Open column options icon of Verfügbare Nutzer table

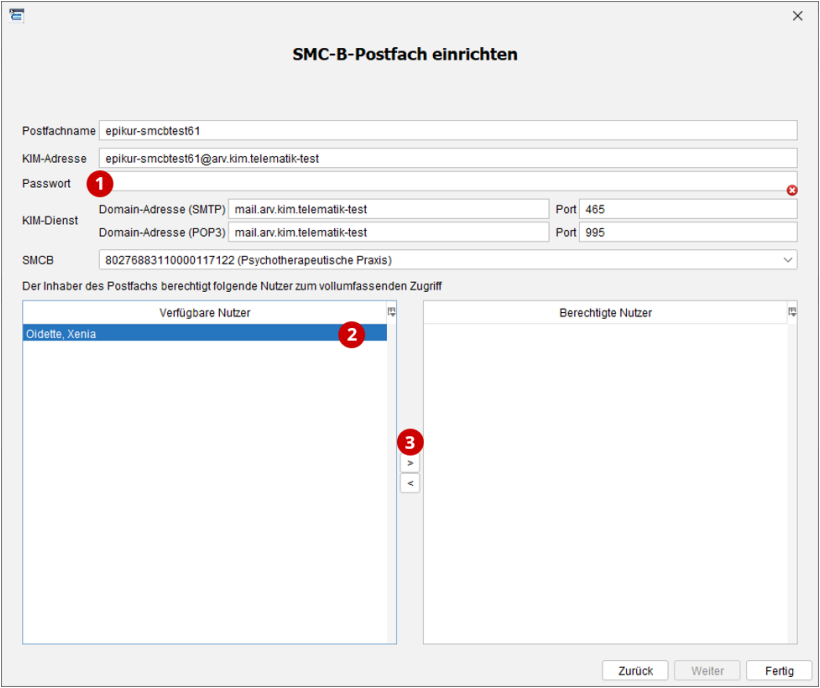click(x=392, y=312)
